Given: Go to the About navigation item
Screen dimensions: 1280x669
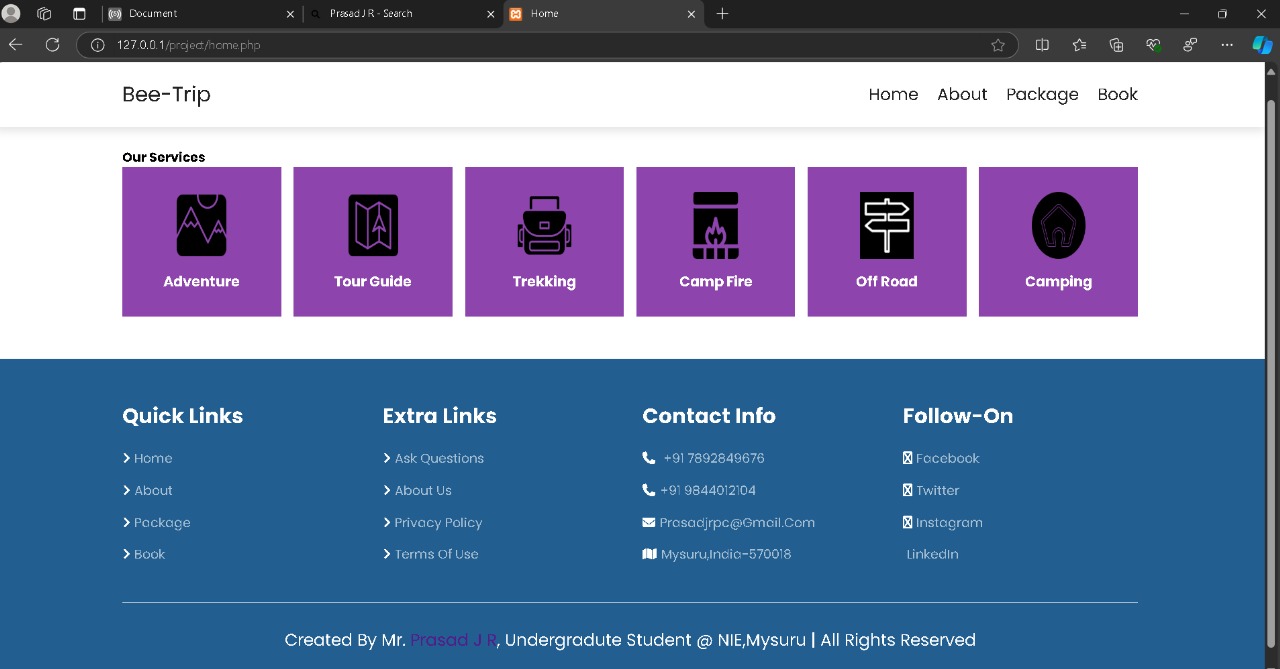Looking at the screenshot, I should (962, 94).
